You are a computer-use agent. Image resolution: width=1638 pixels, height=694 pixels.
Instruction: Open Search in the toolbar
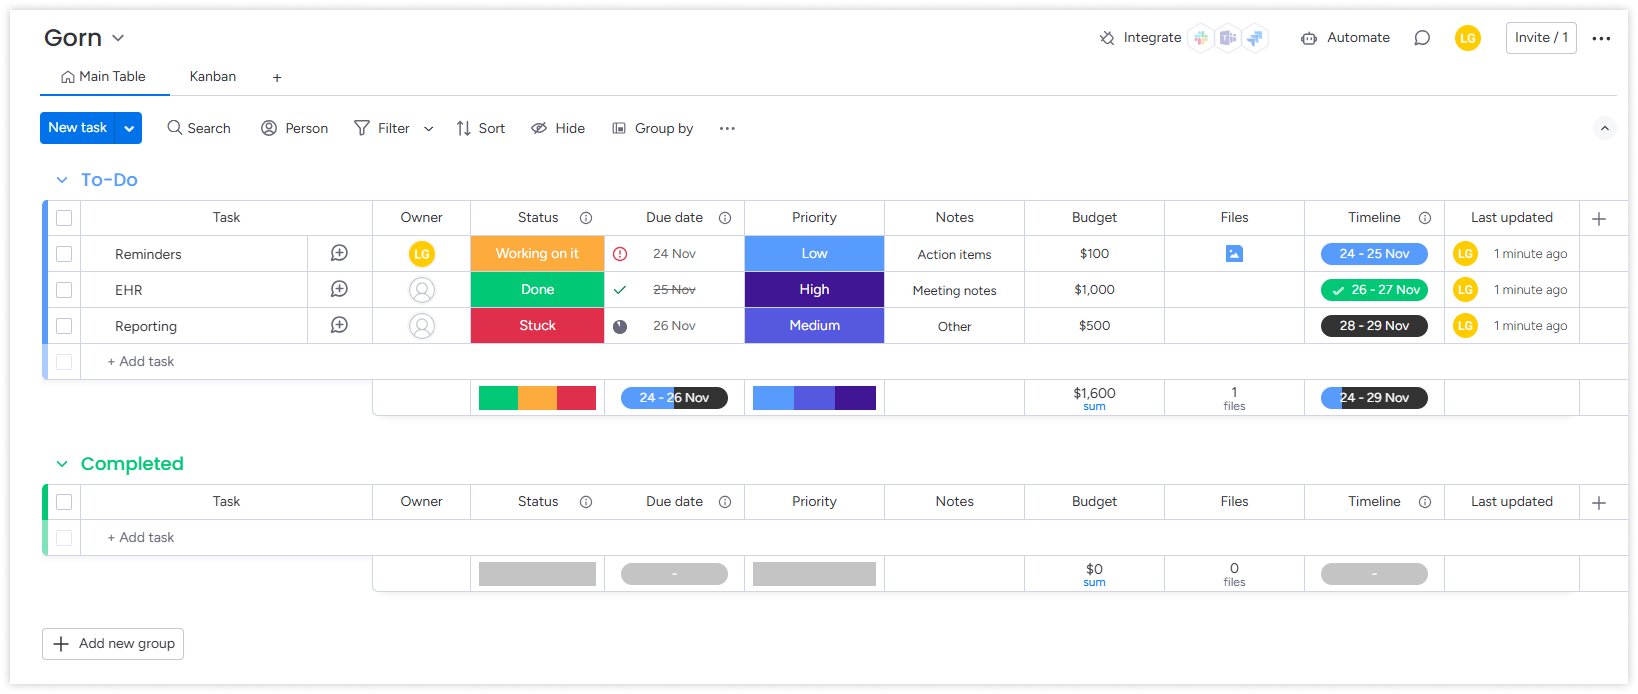point(199,128)
